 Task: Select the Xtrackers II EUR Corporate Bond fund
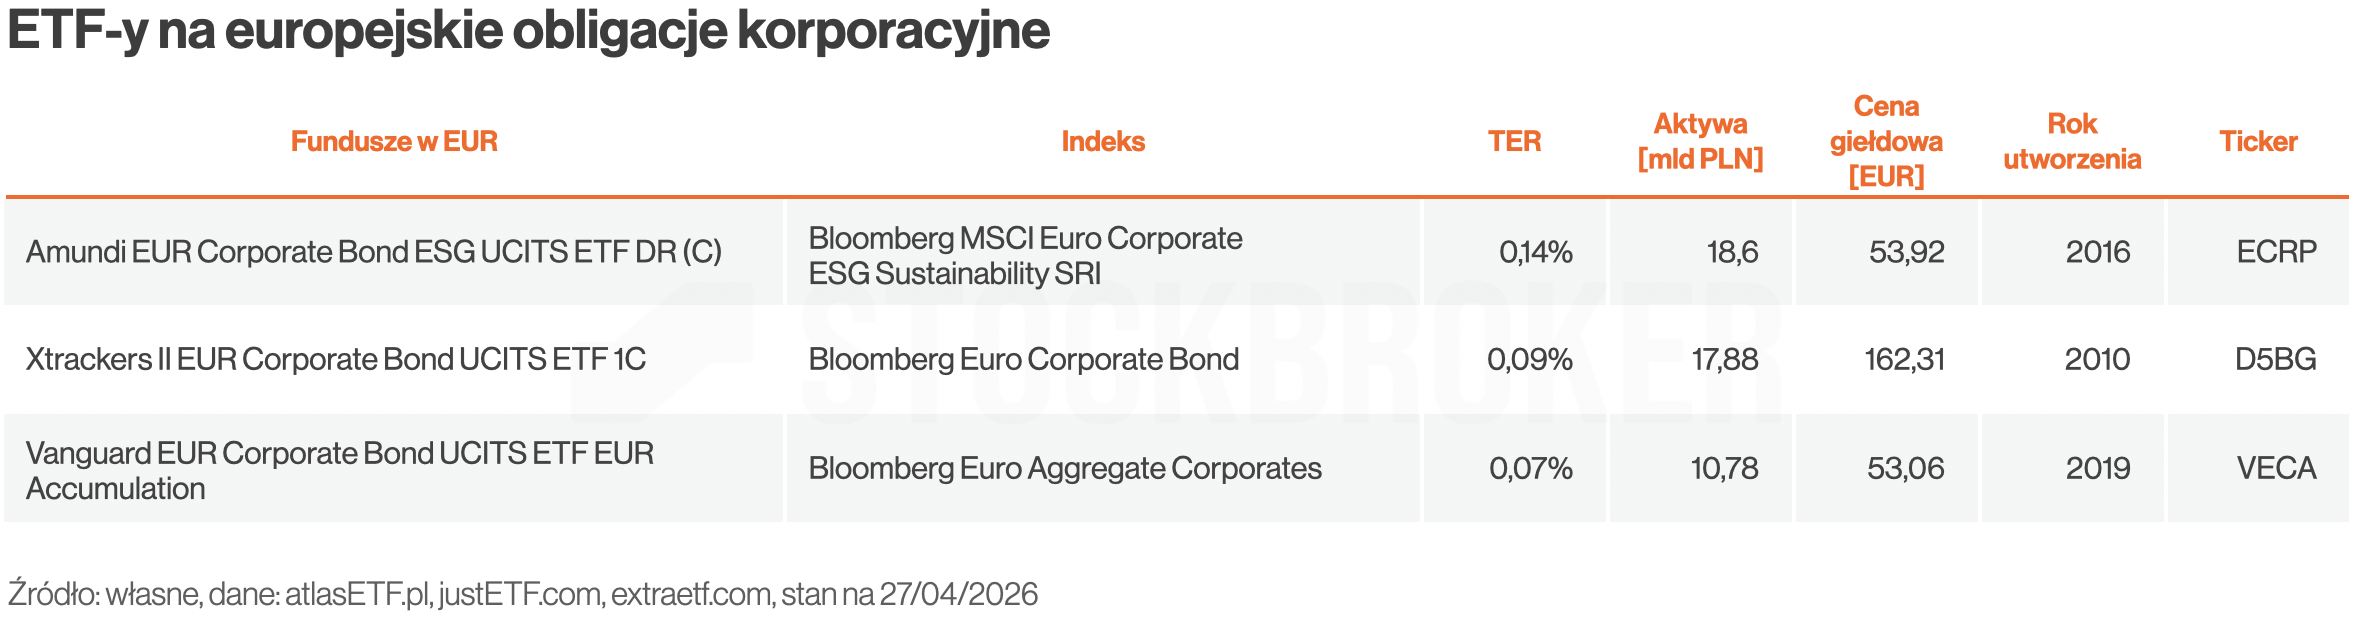336,360
